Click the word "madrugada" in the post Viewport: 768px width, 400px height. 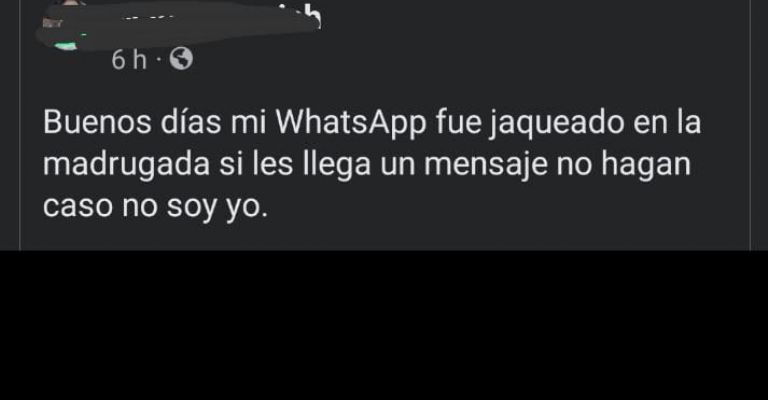click(x=126, y=165)
